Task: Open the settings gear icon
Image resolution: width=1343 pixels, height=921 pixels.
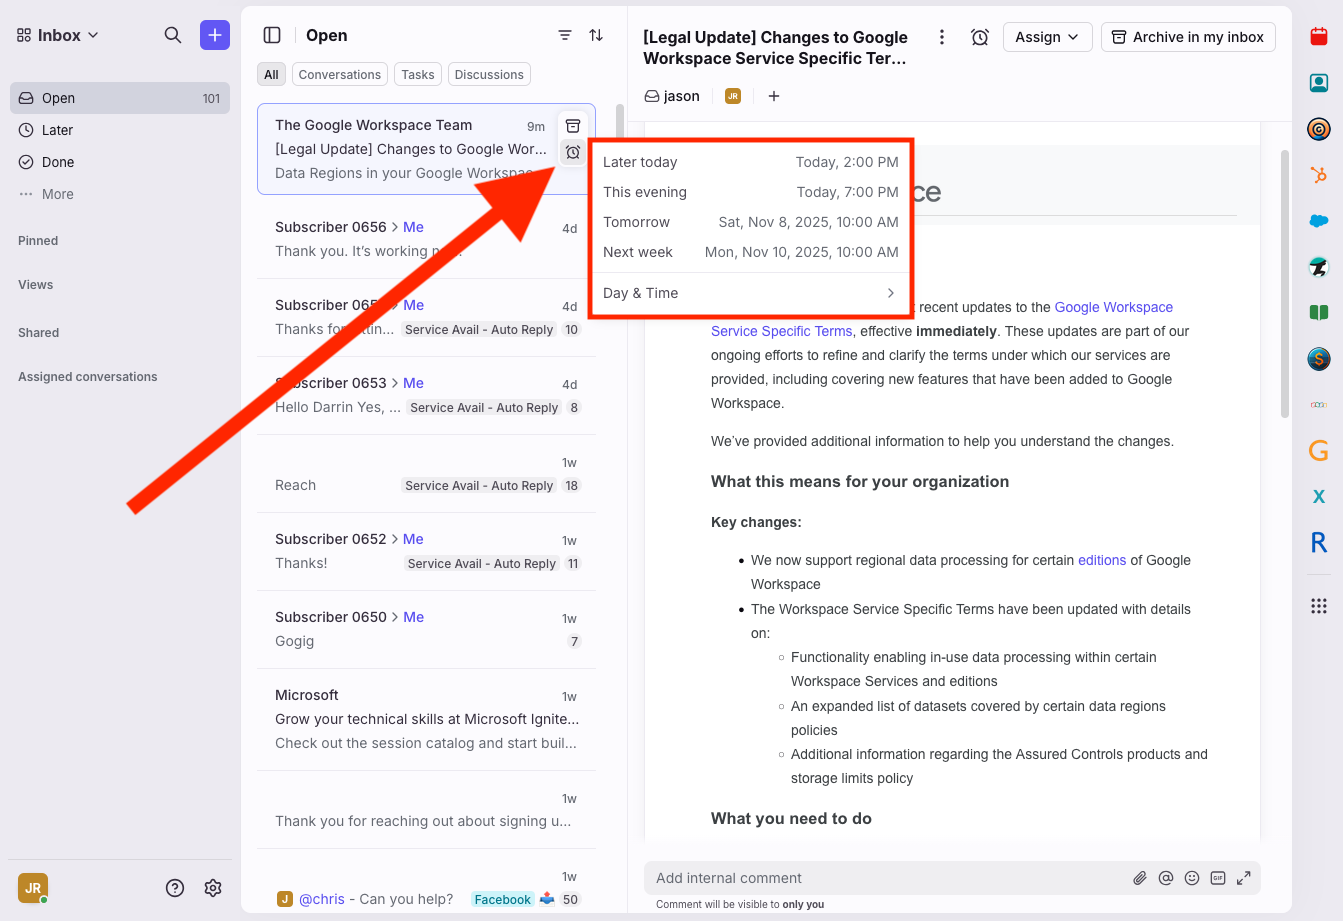Action: tap(213, 888)
